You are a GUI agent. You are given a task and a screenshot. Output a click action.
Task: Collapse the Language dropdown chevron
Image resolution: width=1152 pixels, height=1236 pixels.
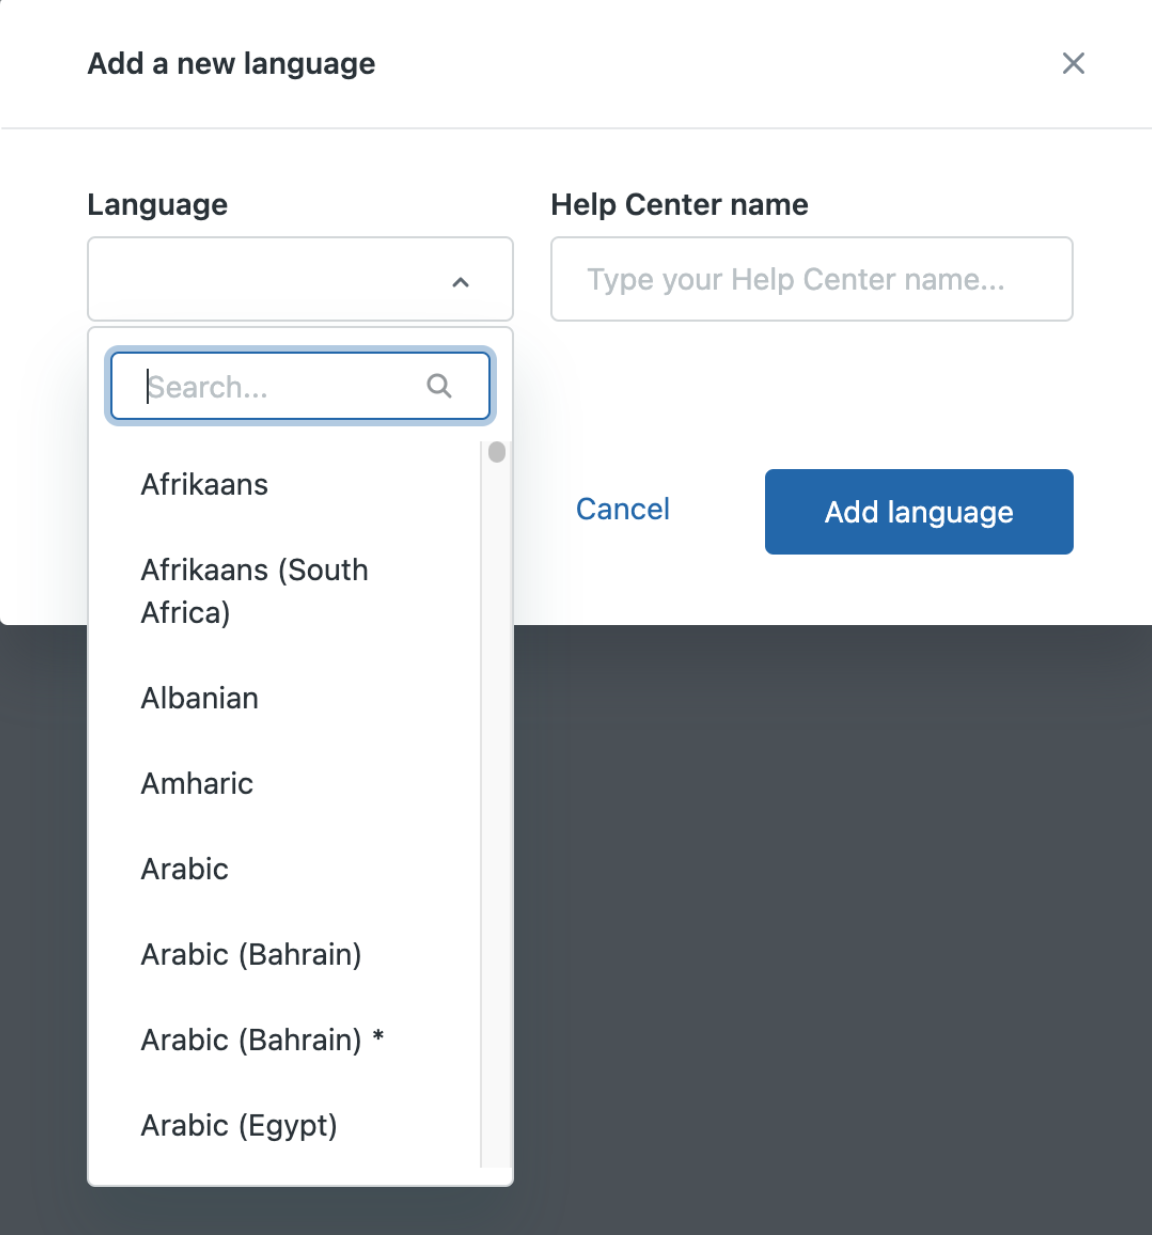tap(460, 282)
